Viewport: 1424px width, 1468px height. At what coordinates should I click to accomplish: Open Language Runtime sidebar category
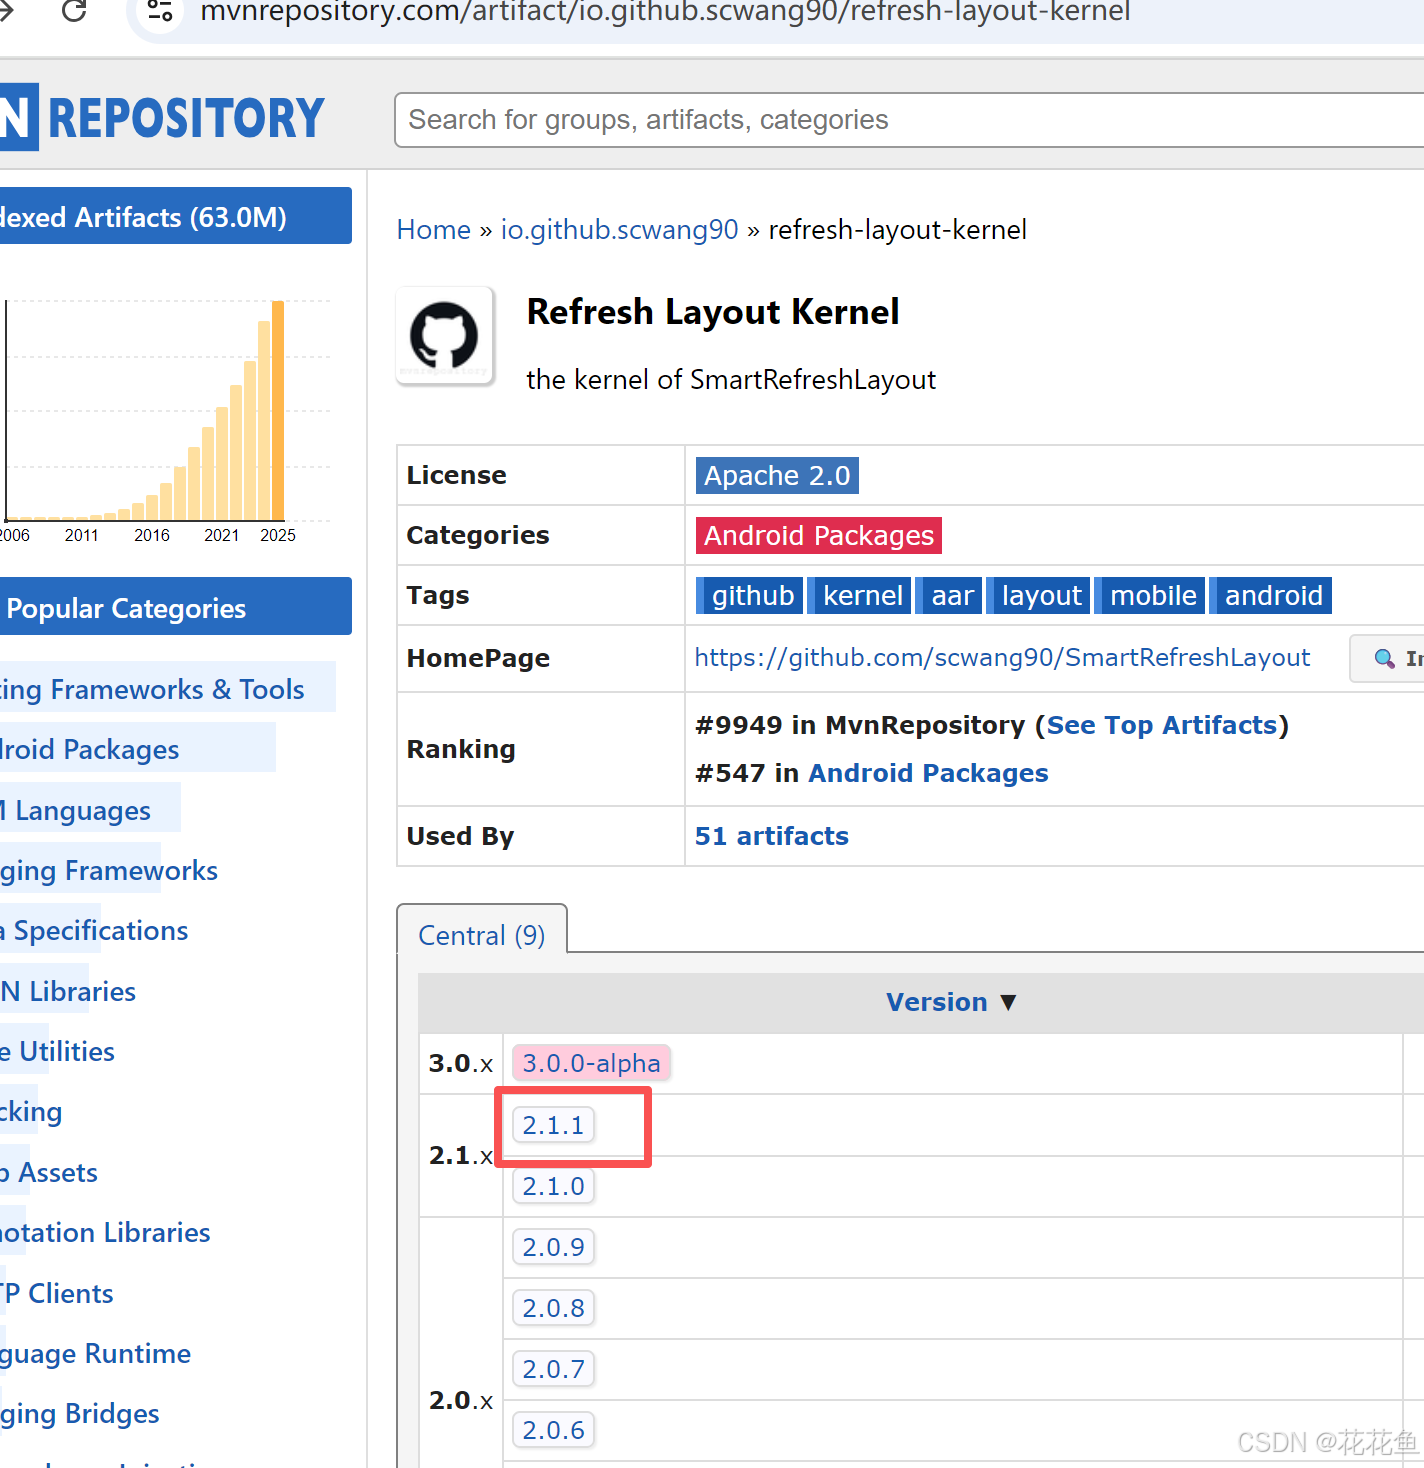point(96,1353)
